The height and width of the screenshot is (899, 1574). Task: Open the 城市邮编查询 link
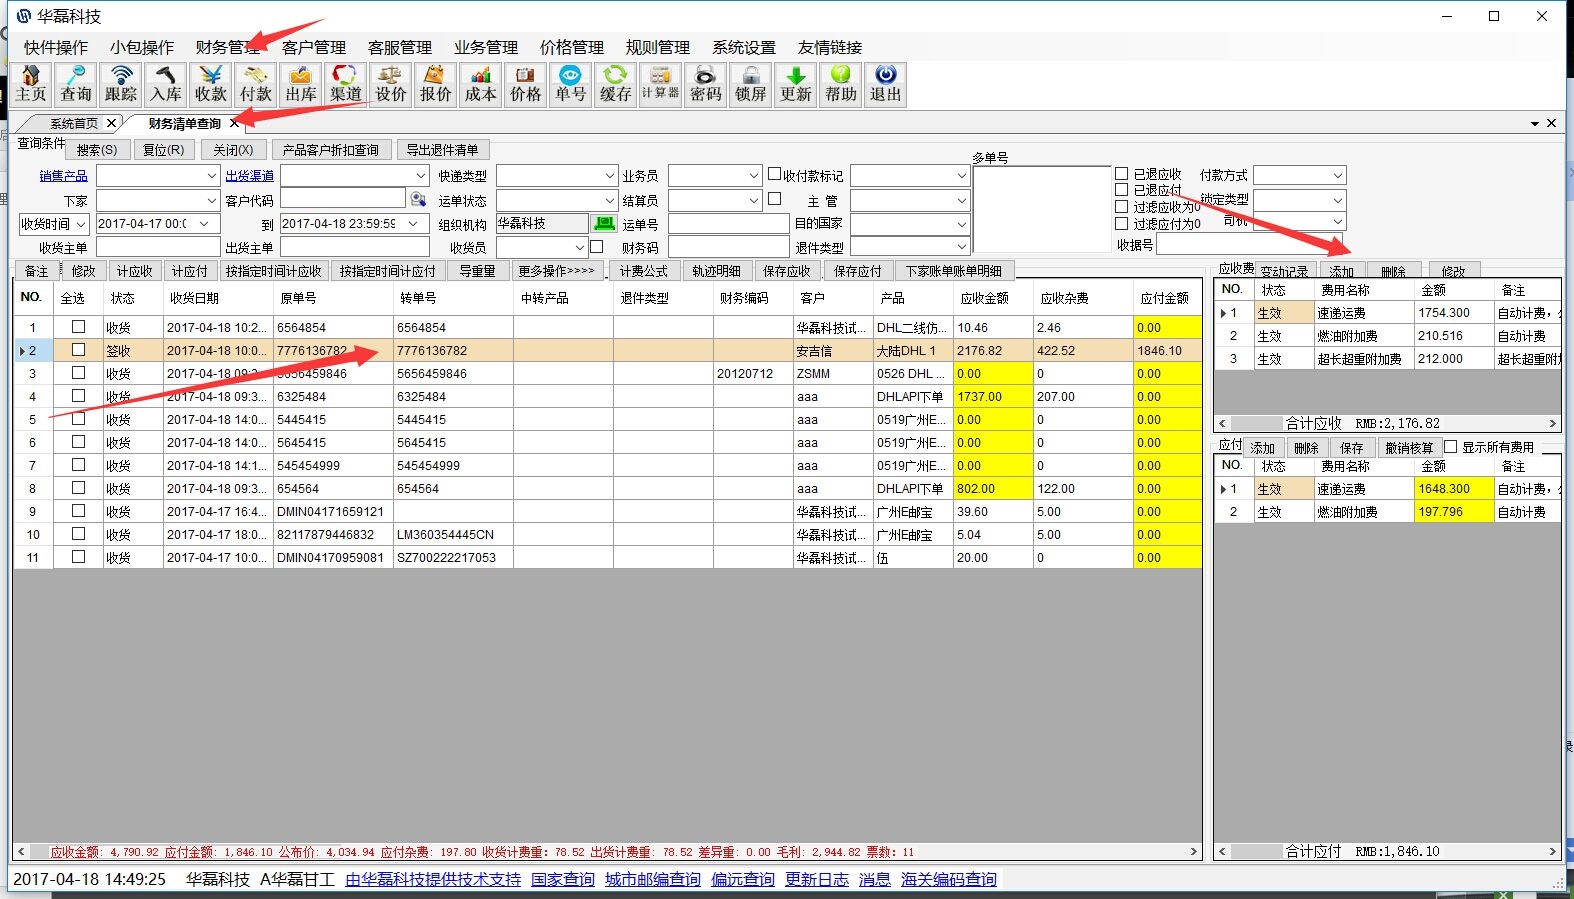tap(652, 880)
